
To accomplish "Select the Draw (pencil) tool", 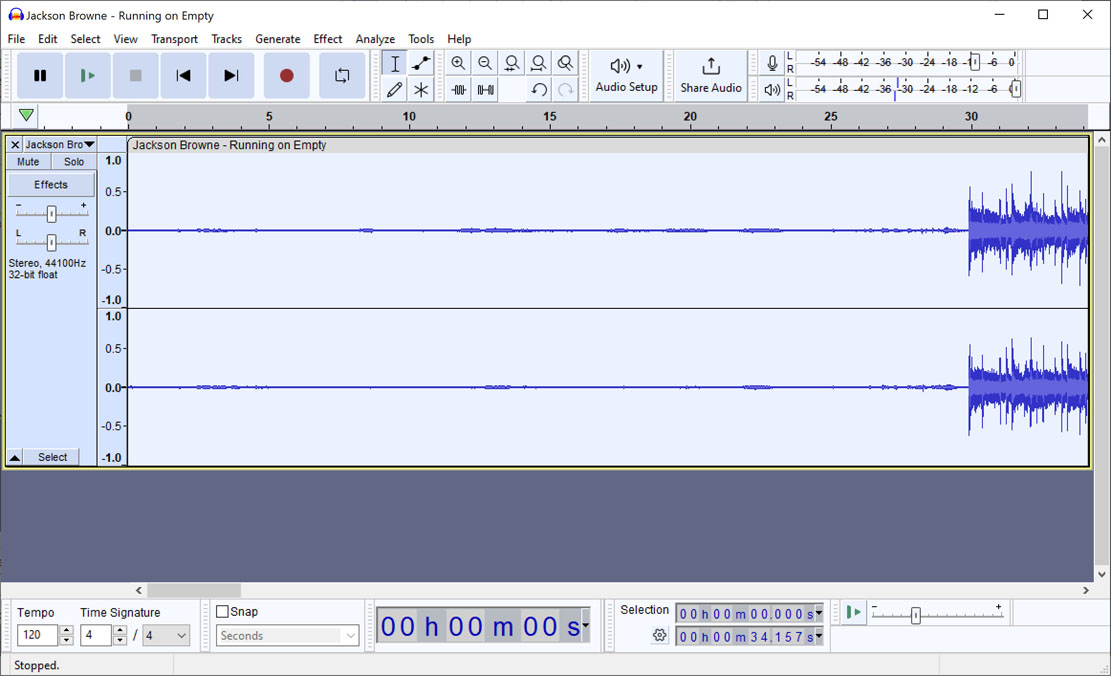I will click(395, 89).
